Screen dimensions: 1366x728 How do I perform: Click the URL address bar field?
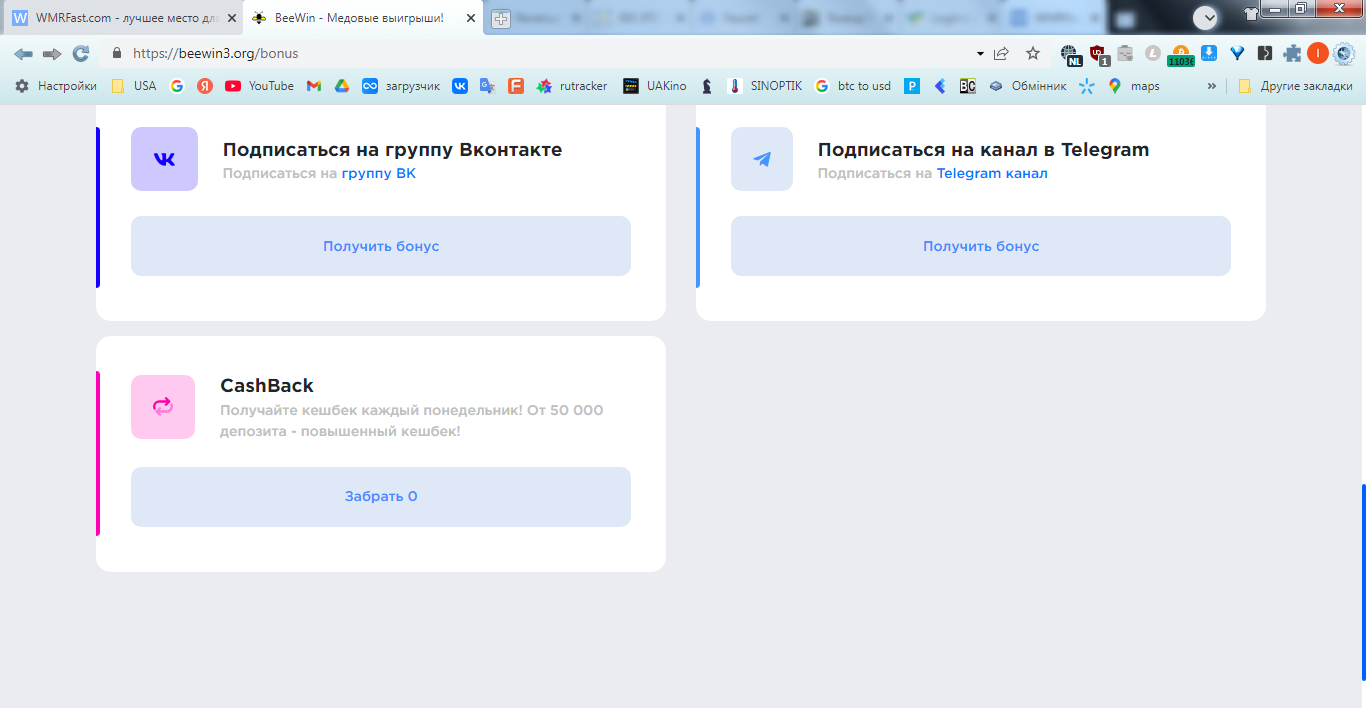[x=540, y=53]
